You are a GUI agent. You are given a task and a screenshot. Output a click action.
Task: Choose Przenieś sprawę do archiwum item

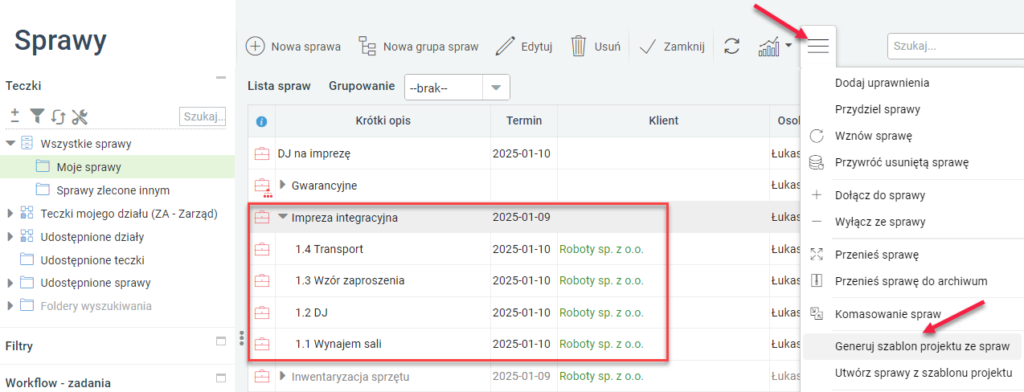(910, 281)
